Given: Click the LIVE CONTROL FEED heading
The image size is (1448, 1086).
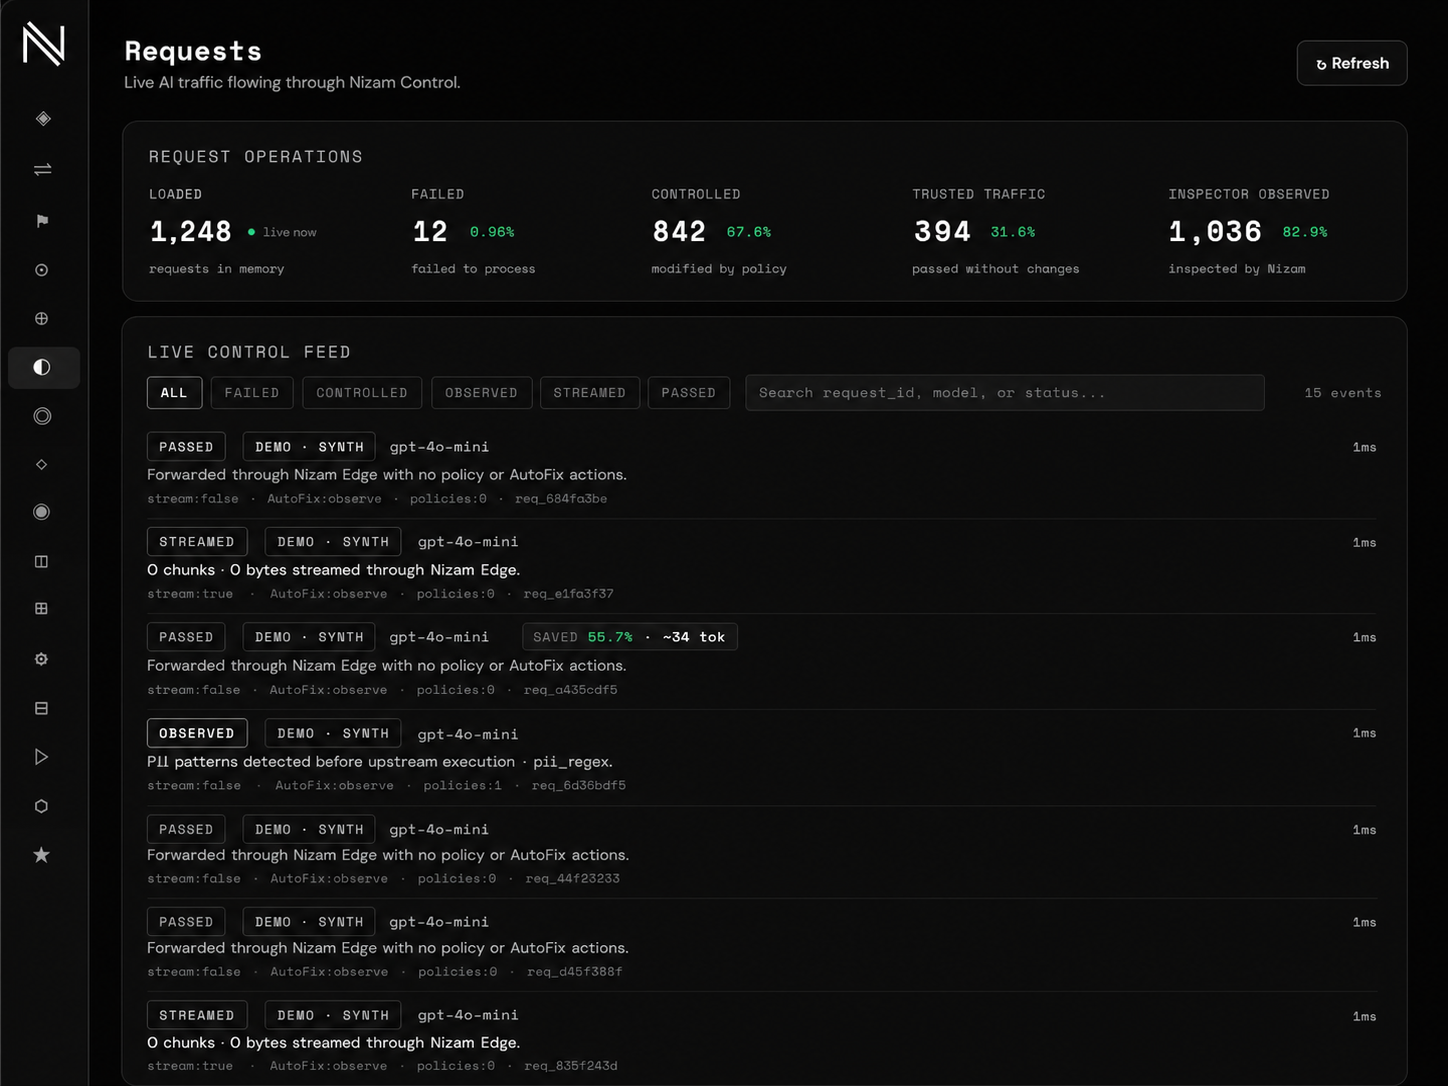Looking at the screenshot, I should pos(249,352).
